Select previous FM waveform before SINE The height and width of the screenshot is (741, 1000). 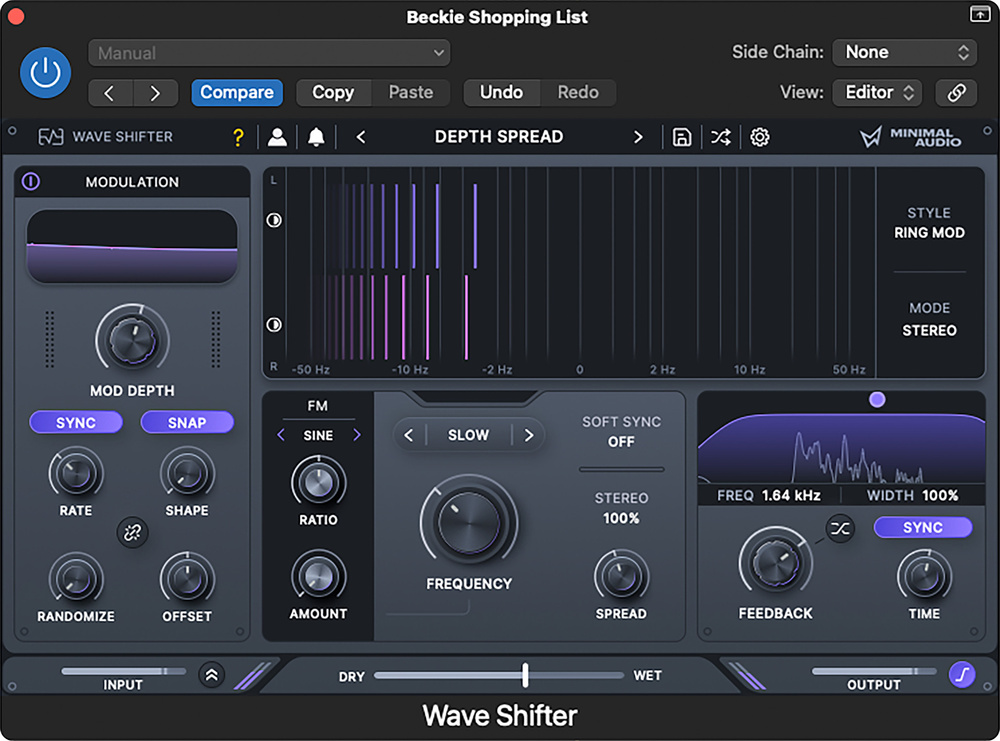(x=281, y=435)
